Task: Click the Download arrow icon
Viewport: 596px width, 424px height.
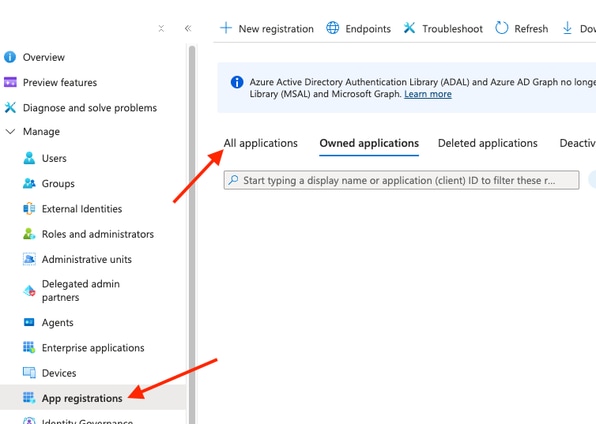Action: click(567, 28)
